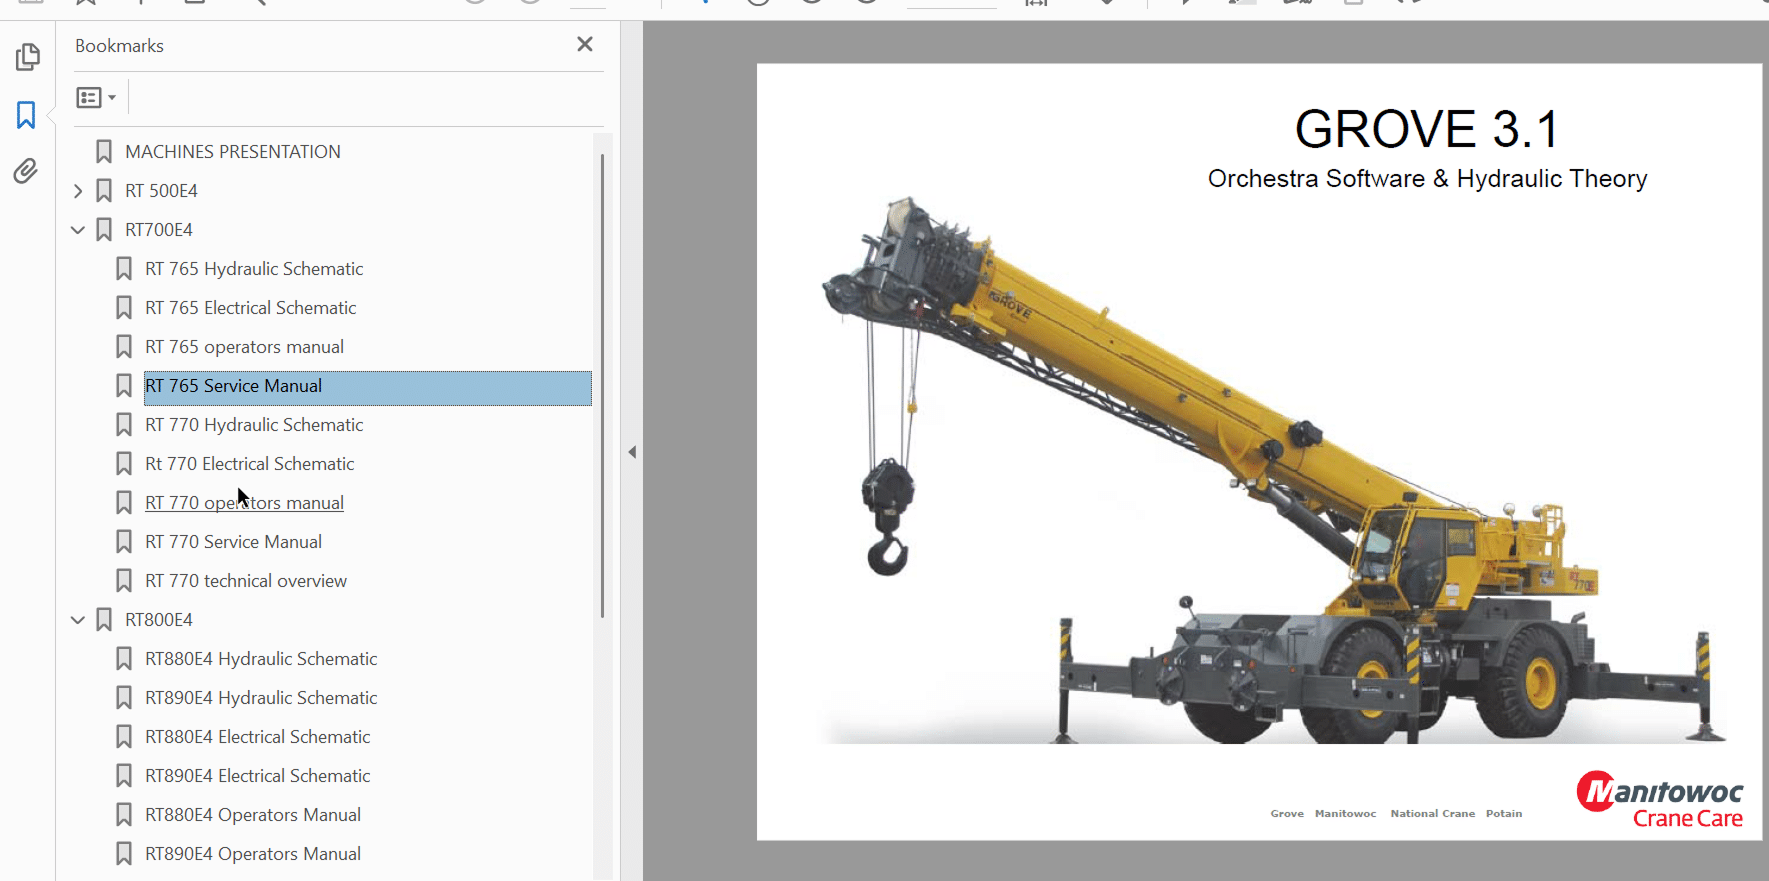Open the bookmark options dropdown menu

point(96,97)
